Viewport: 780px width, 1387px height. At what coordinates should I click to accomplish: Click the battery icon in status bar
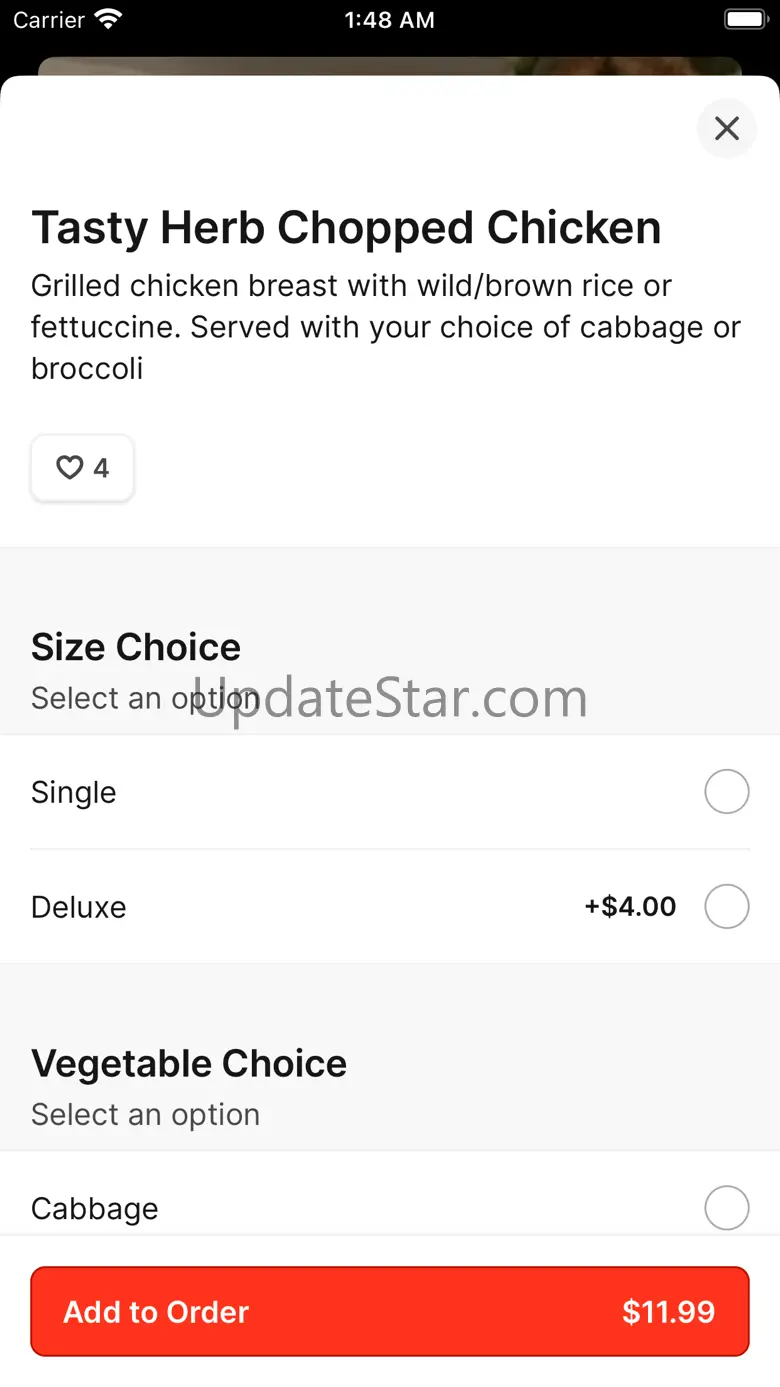pyautogui.click(x=744, y=19)
